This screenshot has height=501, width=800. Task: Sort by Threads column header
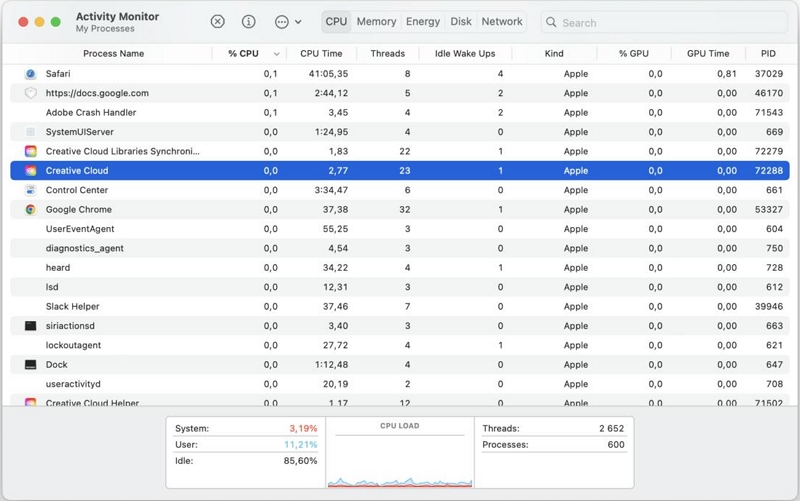click(x=388, y=54)
